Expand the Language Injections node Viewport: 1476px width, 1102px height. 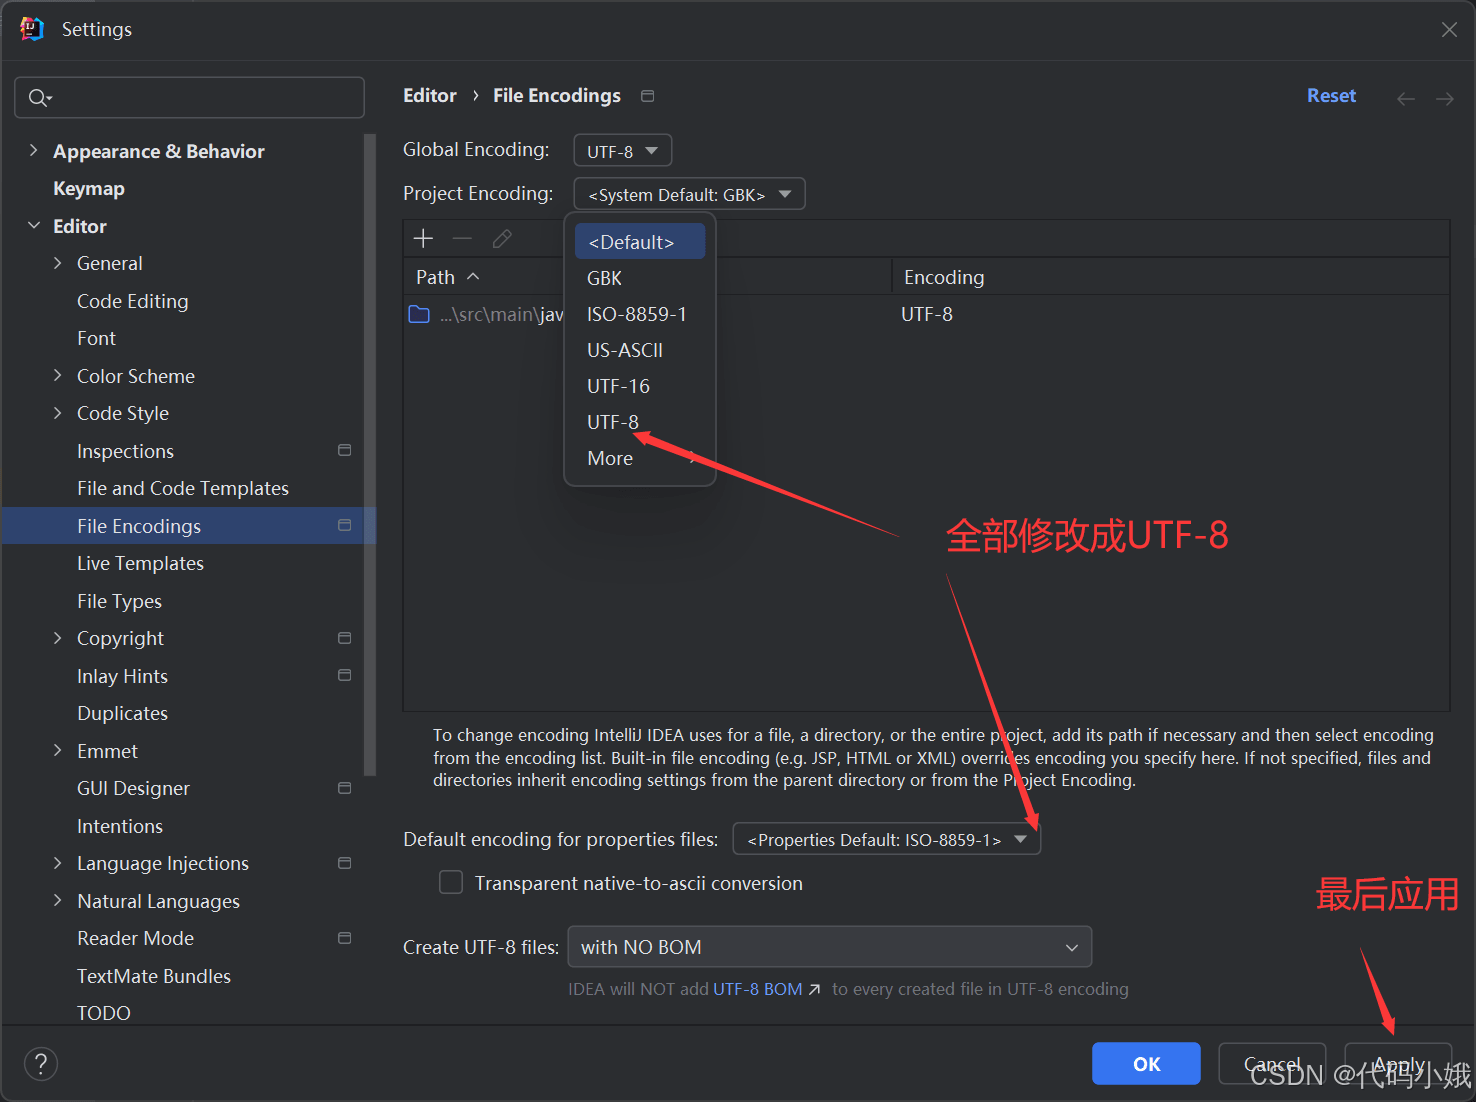57,863
